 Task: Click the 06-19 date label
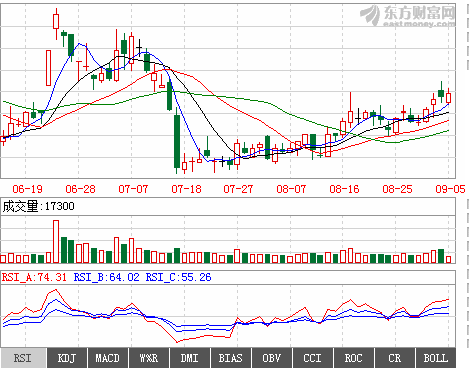point(27,189)
